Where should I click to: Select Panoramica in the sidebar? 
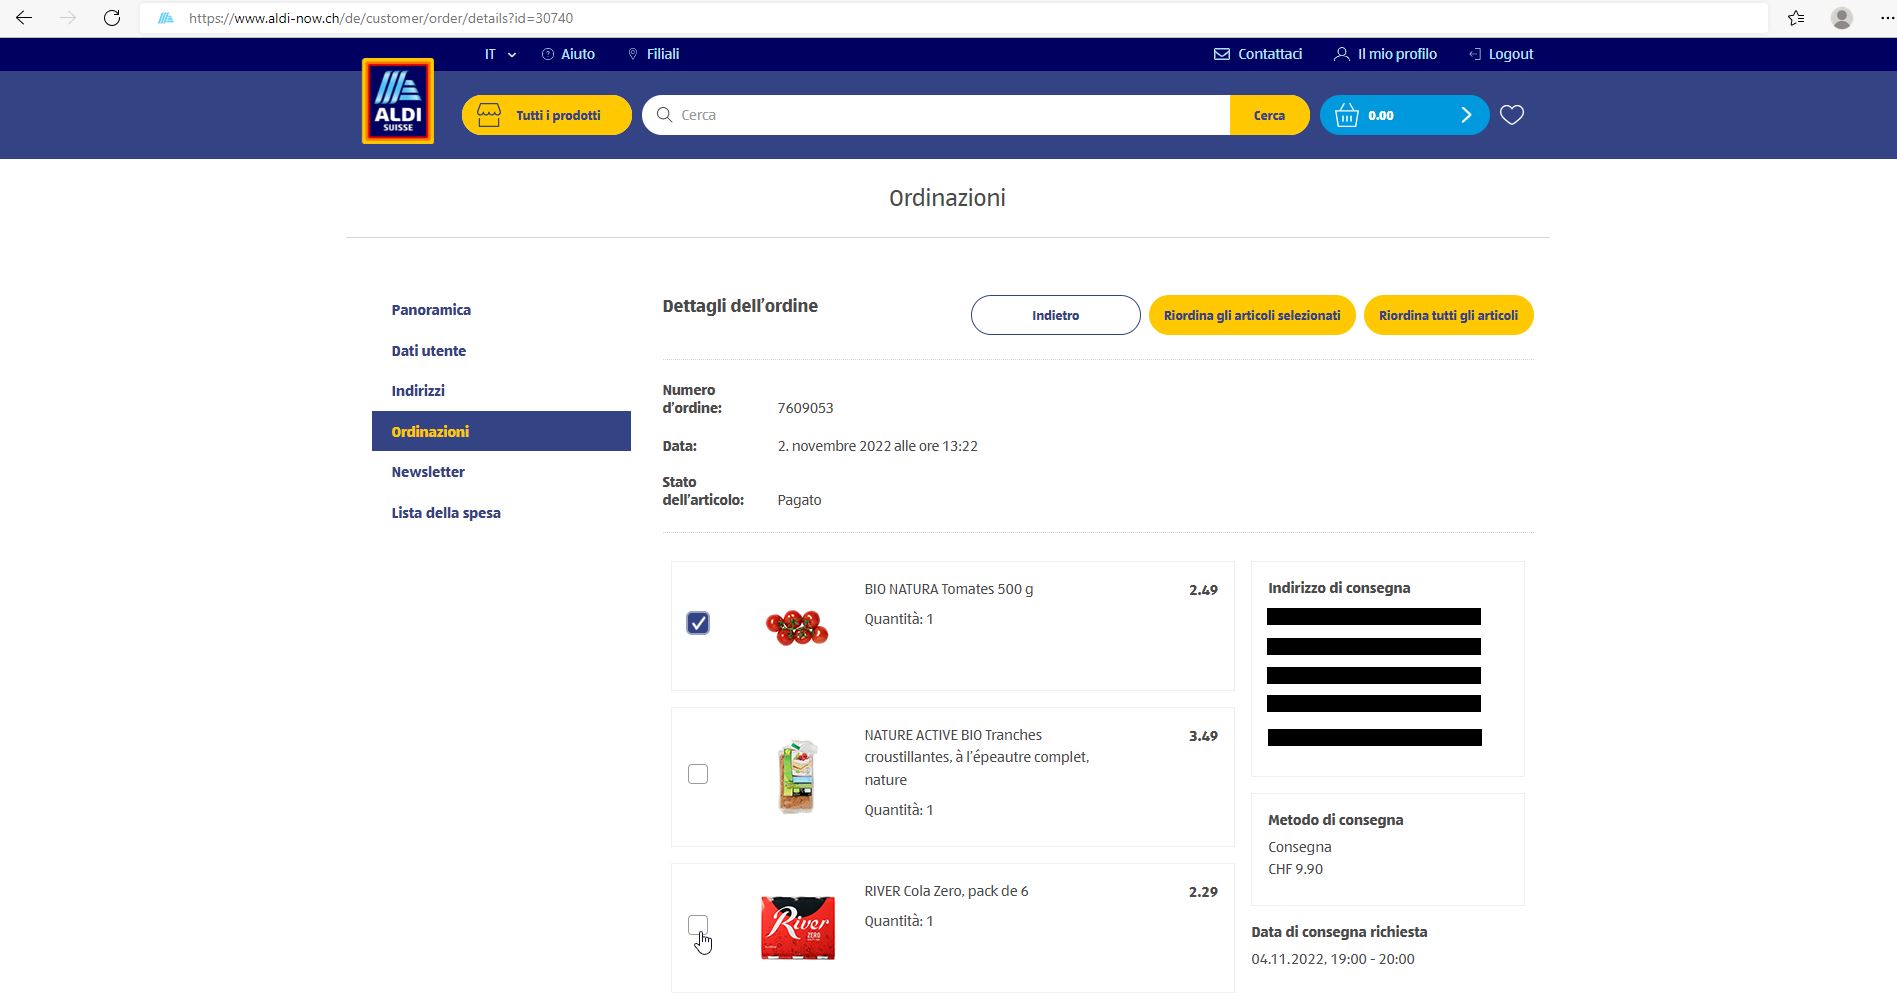(431, 310)
